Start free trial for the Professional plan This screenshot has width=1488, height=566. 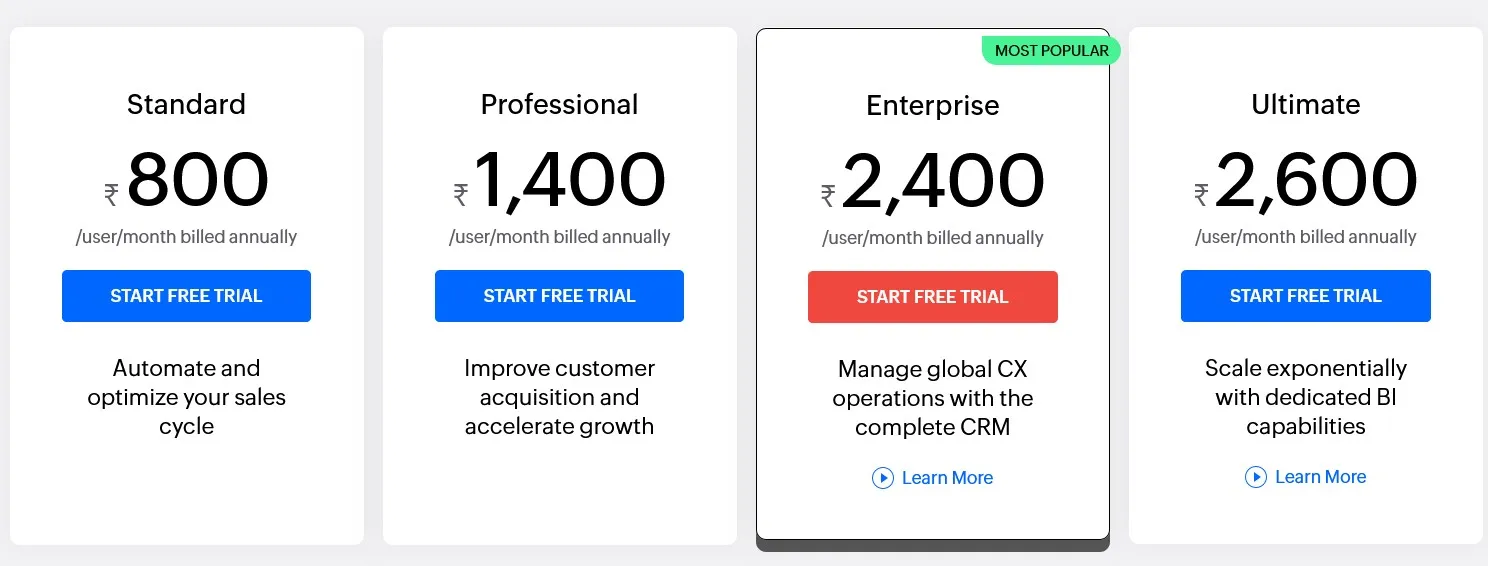[559, 296]
